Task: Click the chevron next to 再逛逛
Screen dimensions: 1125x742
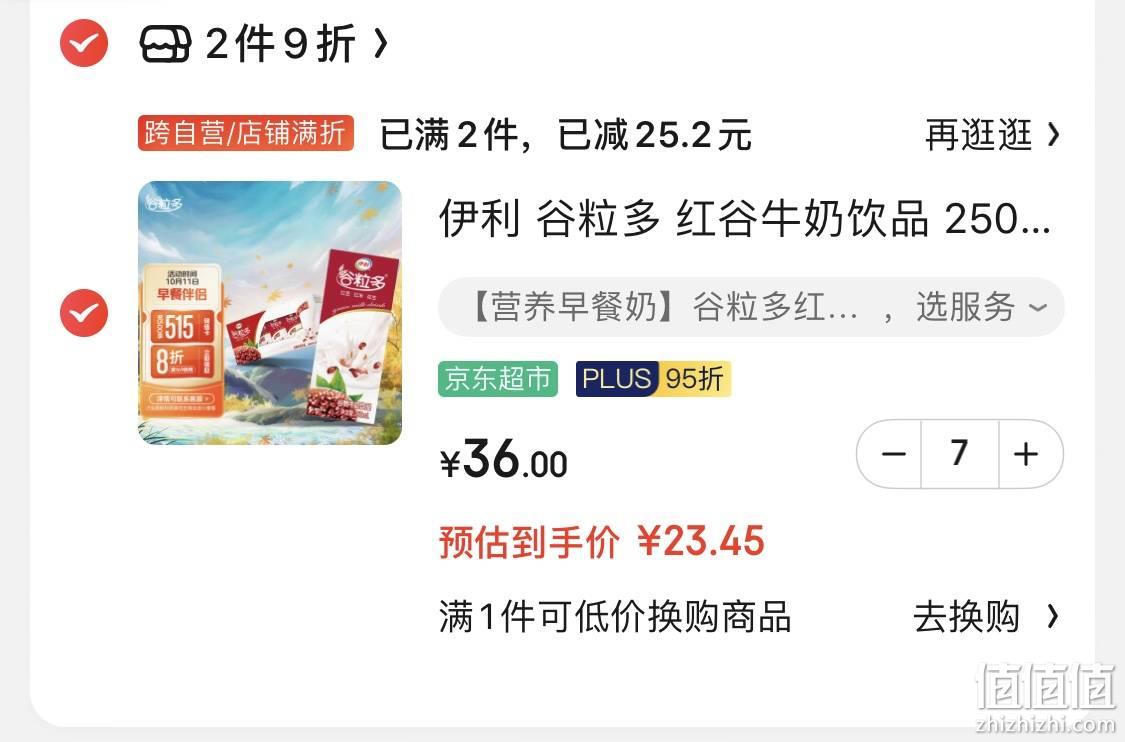Action: click(x=1053, y=134)
